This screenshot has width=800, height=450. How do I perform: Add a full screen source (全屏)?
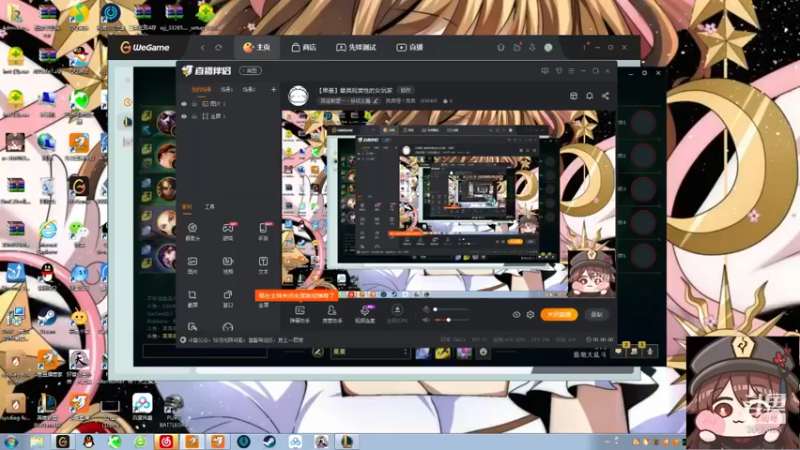(263, 305)
